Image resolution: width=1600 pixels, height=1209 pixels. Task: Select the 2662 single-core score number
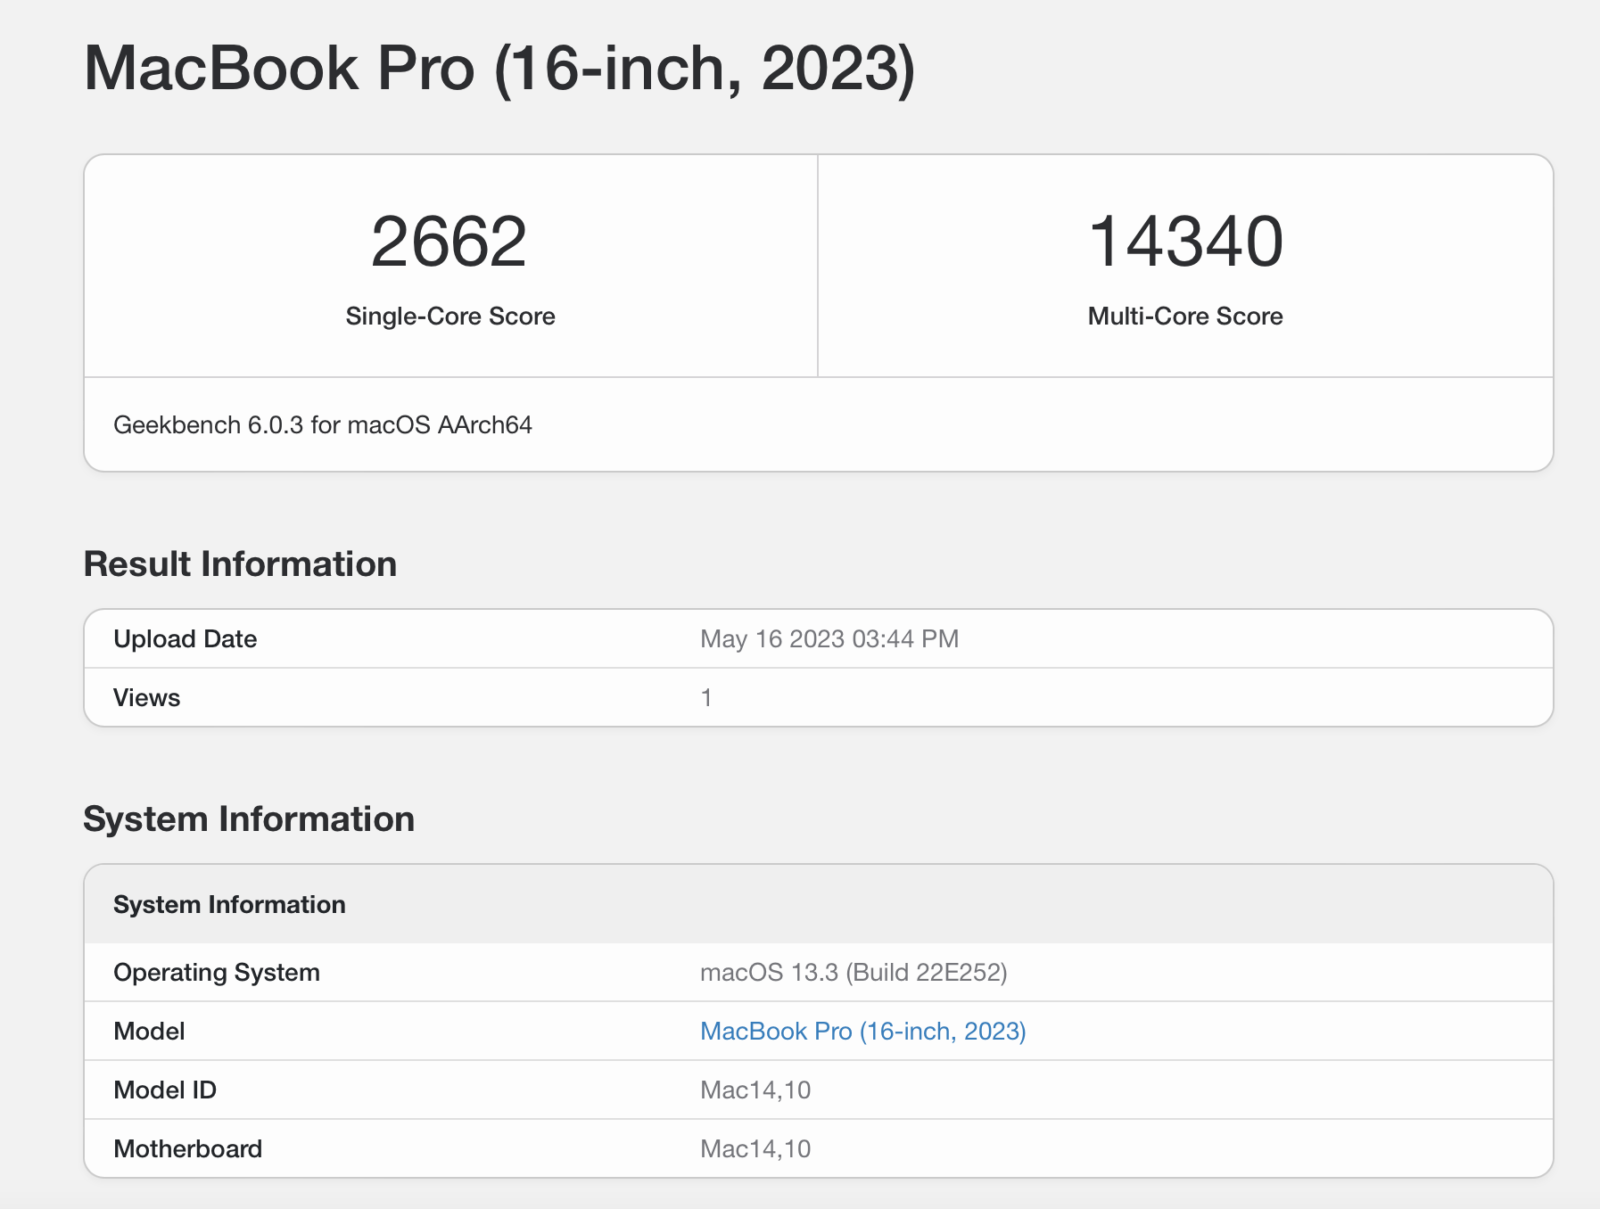pyautogui.click(x=449, y=242)
